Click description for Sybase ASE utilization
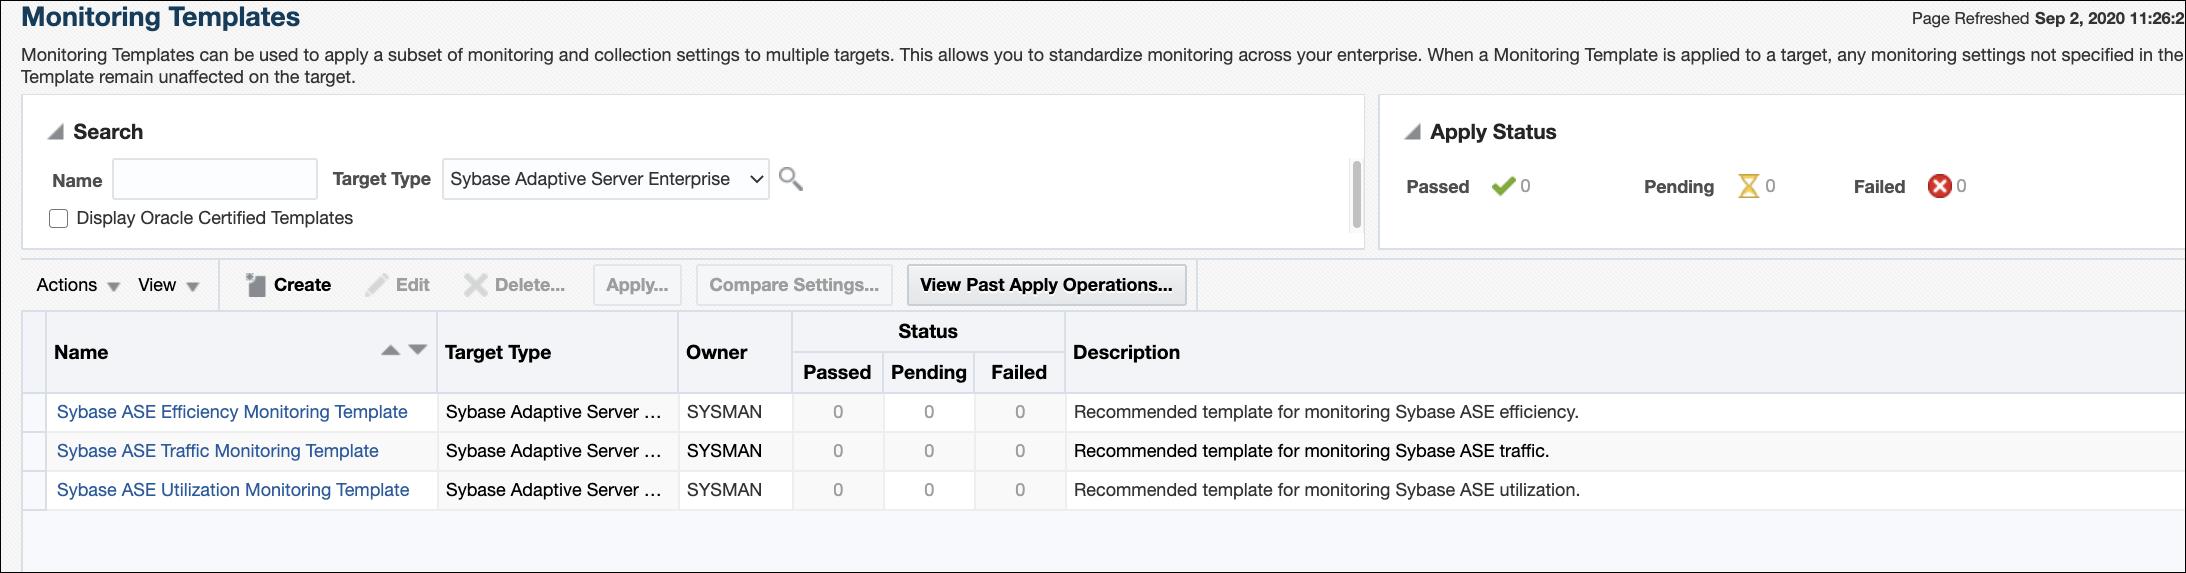The height and width of the screenshot is (573, 2186). pos(1327,490)
